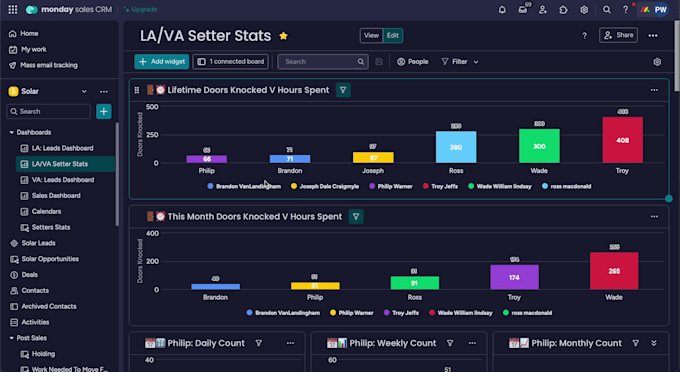Open the inbox tray icon
680x372 pixels.
[523, 9]
